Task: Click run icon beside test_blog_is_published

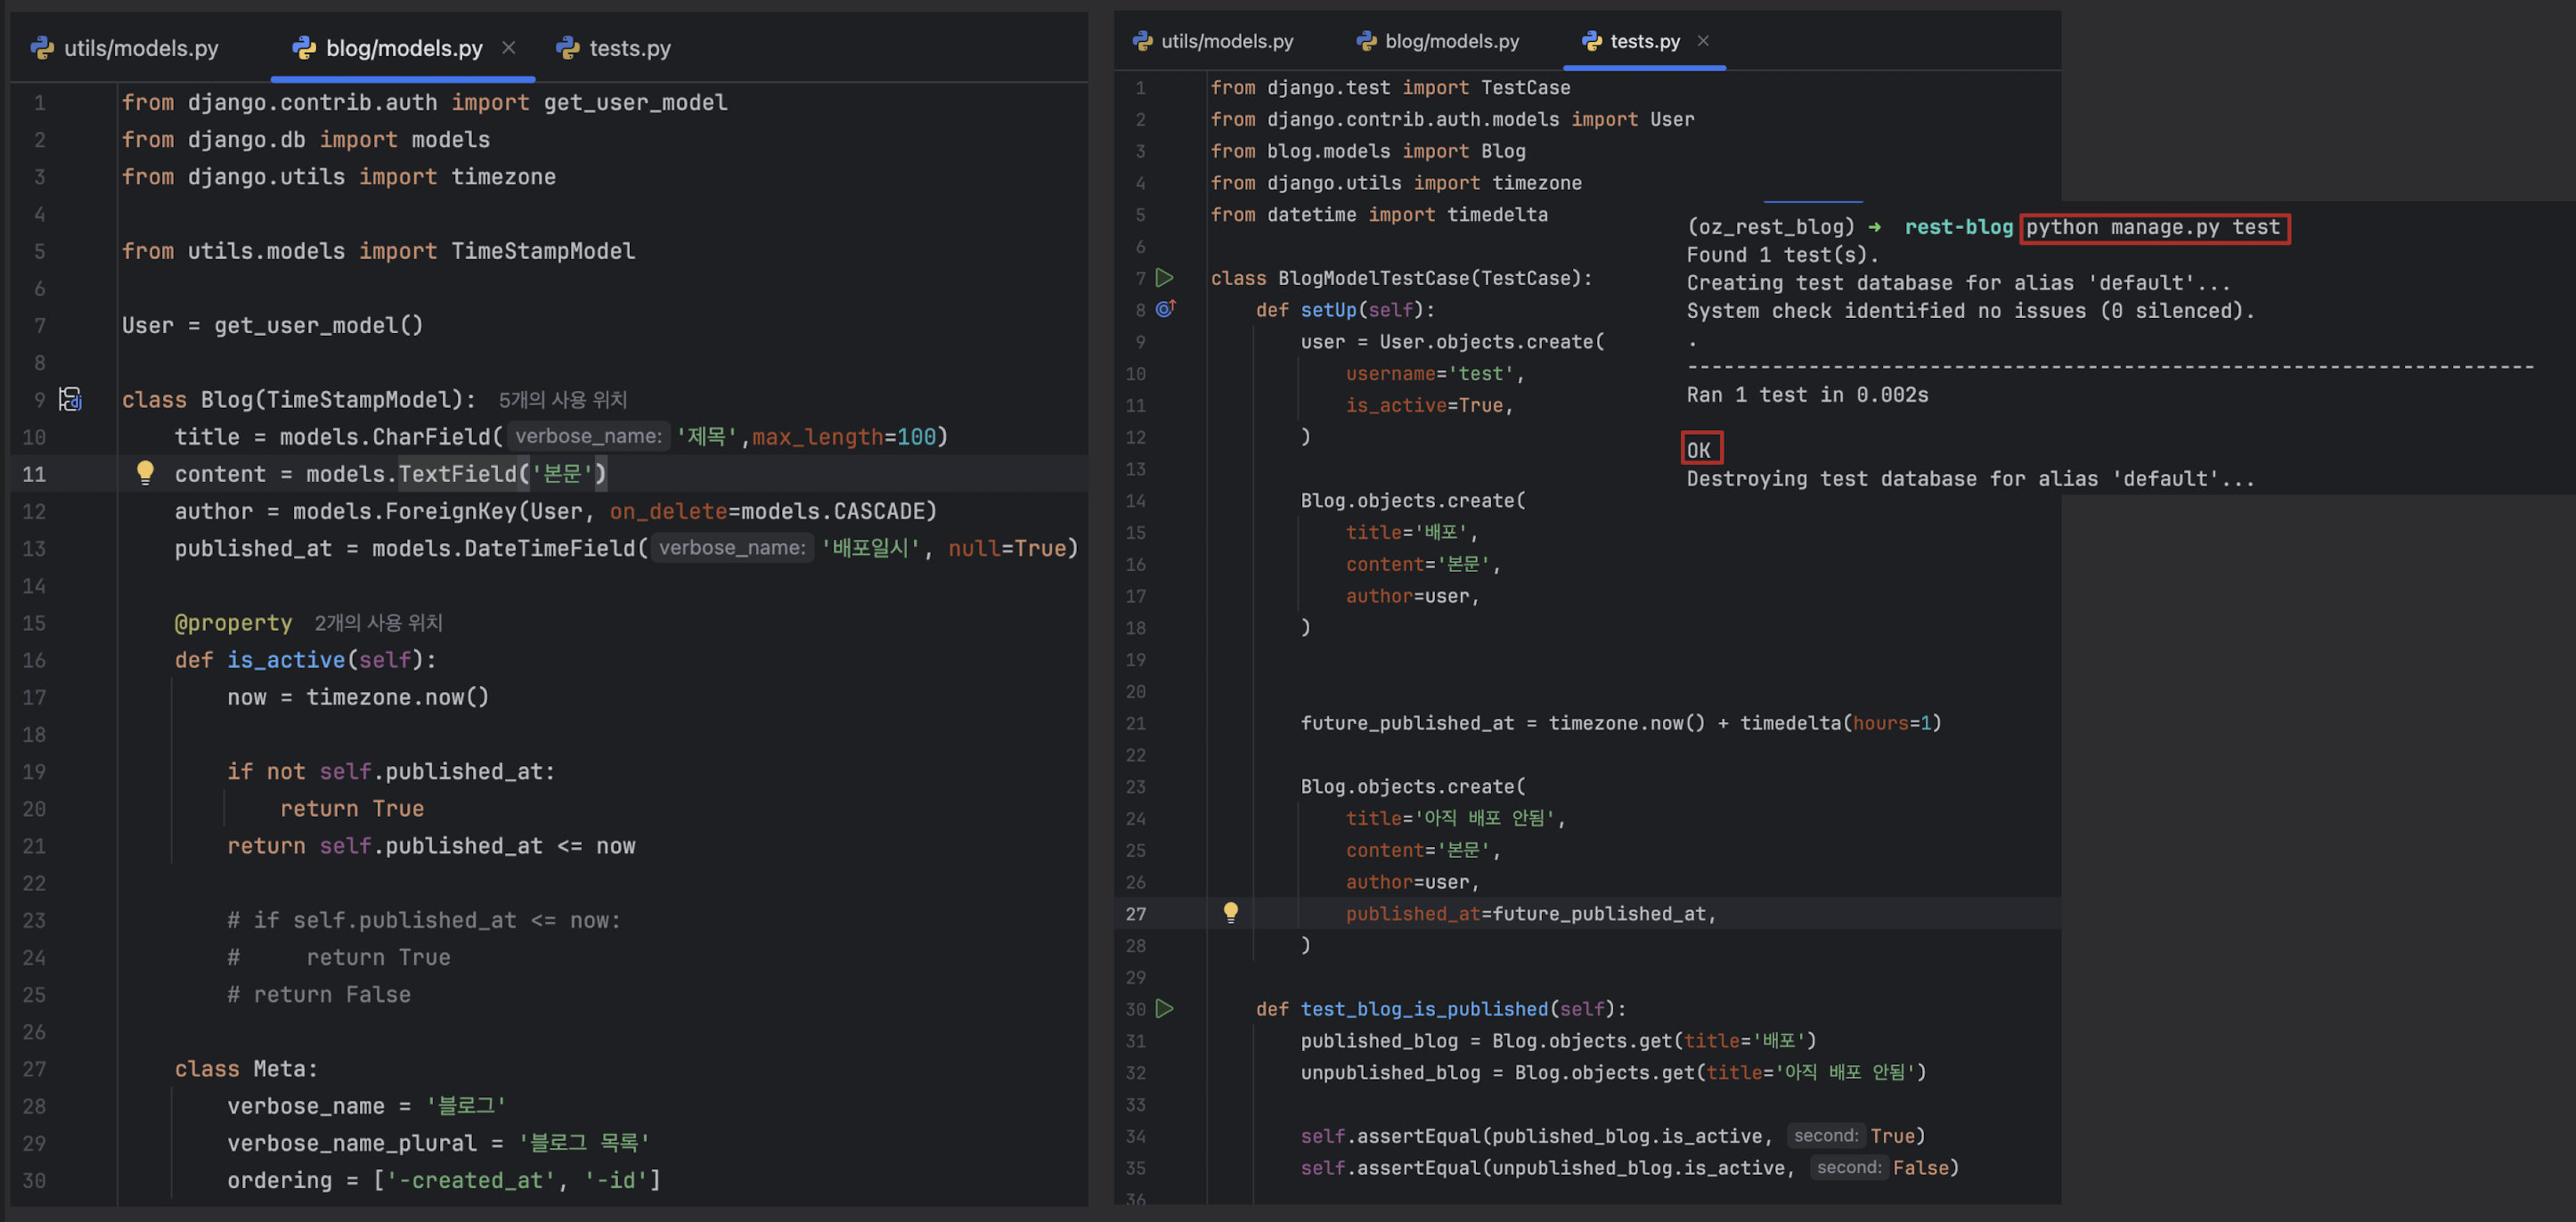Action: pos(1164,1008)
